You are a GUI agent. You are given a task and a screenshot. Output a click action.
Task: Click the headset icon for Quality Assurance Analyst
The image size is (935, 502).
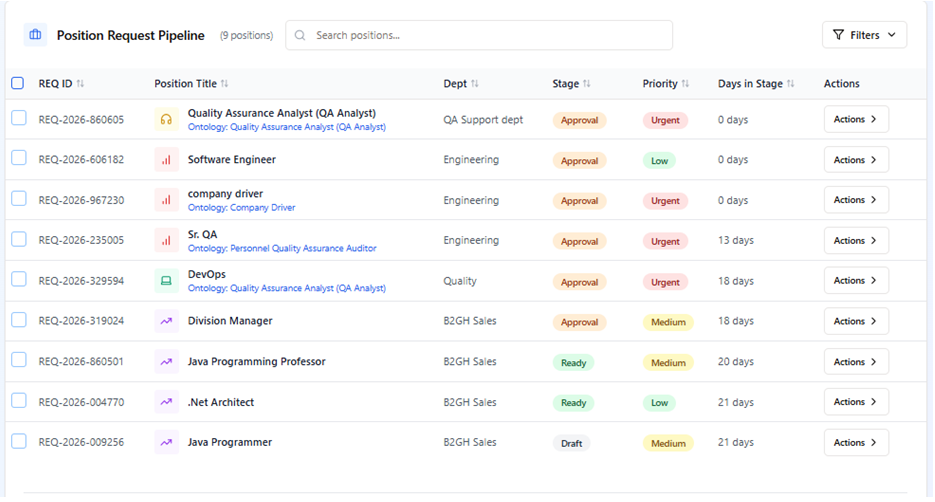click(x=166, y=120)
